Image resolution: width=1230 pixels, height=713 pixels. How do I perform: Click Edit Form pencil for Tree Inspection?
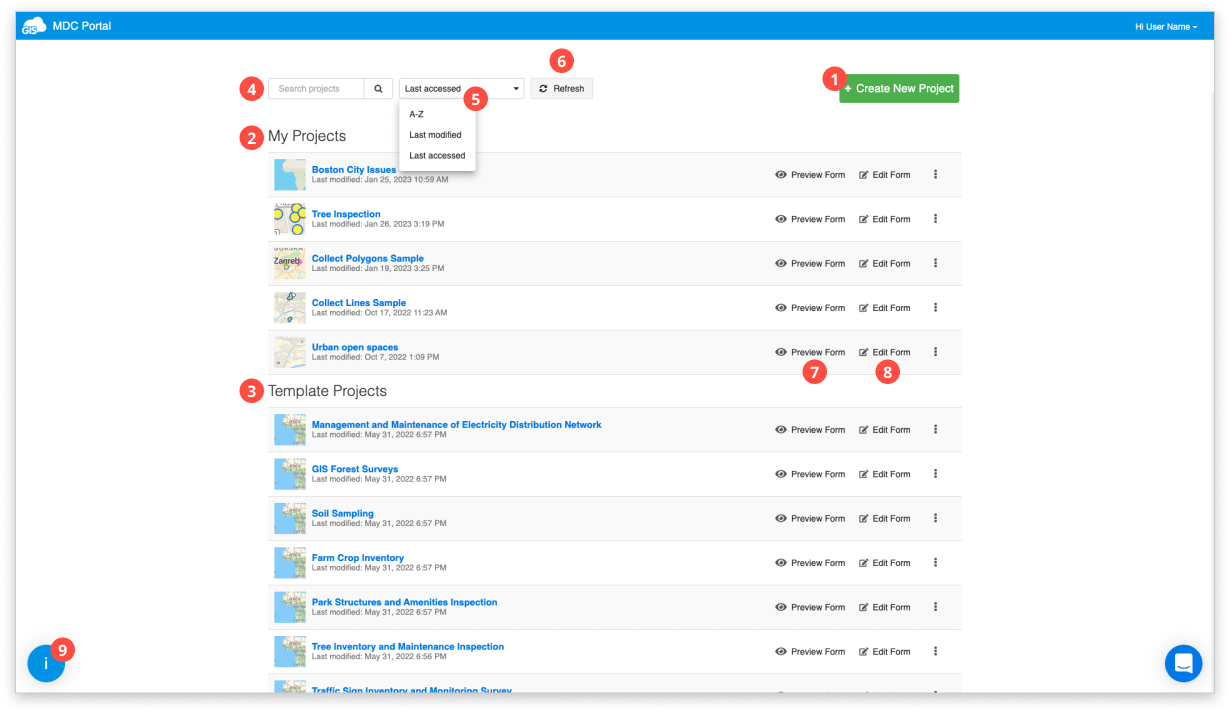pyautogui.click(x=865, y=219)
